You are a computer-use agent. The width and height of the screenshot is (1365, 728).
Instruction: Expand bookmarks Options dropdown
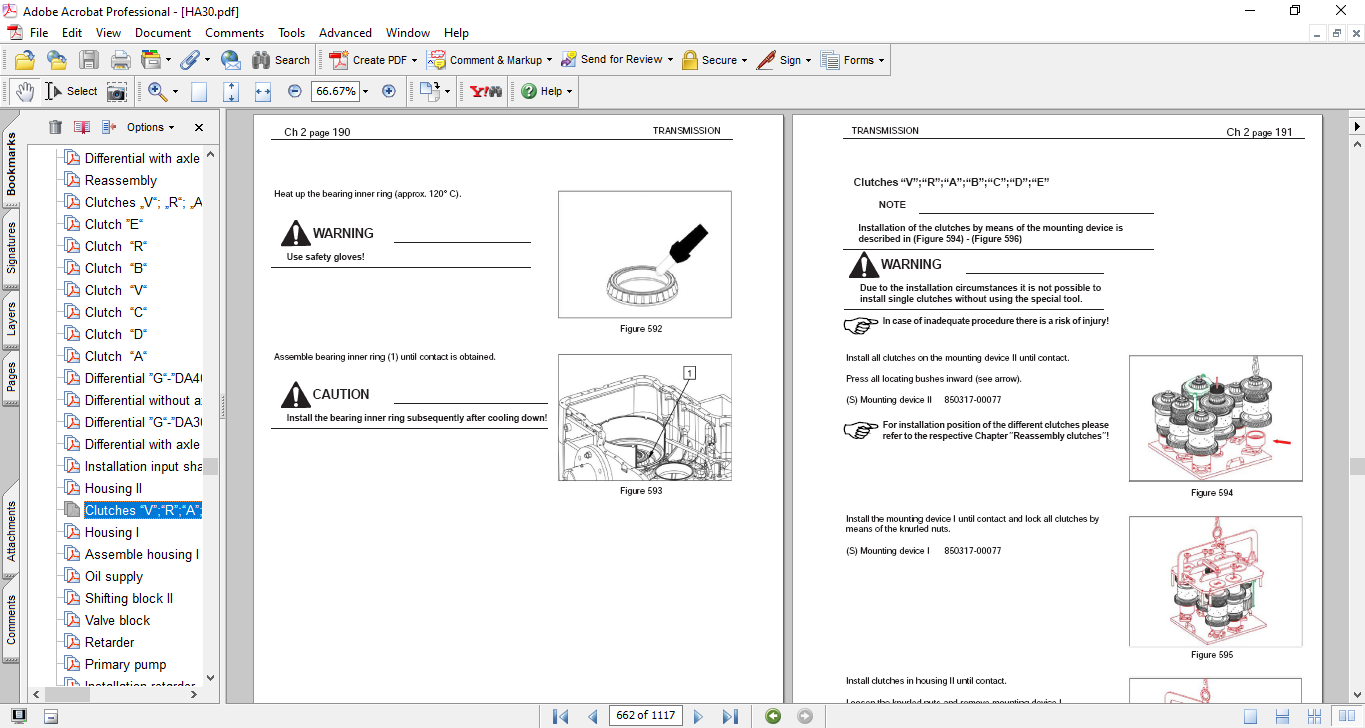click(150, 127)
